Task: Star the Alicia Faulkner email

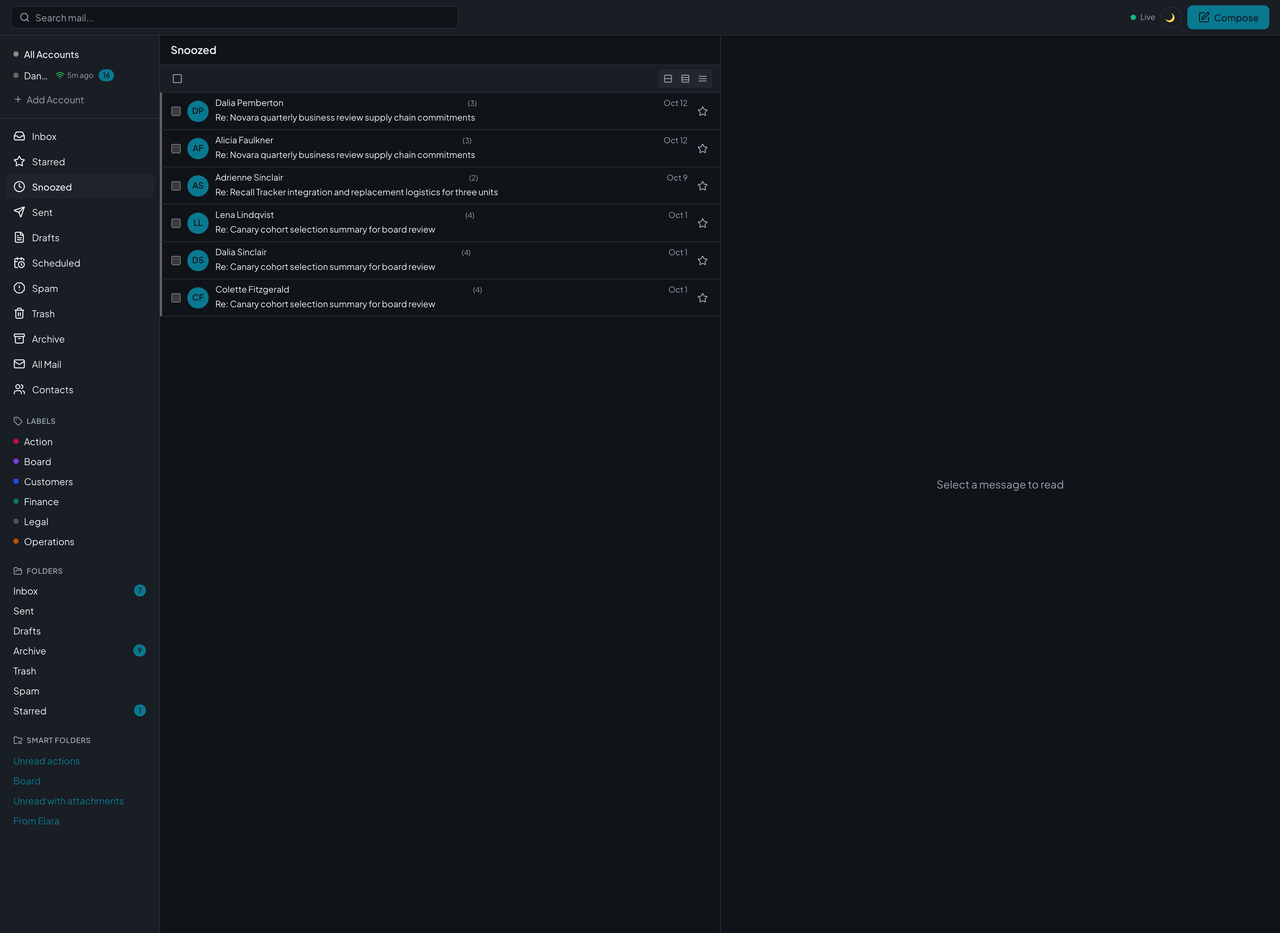Action: 703,148
